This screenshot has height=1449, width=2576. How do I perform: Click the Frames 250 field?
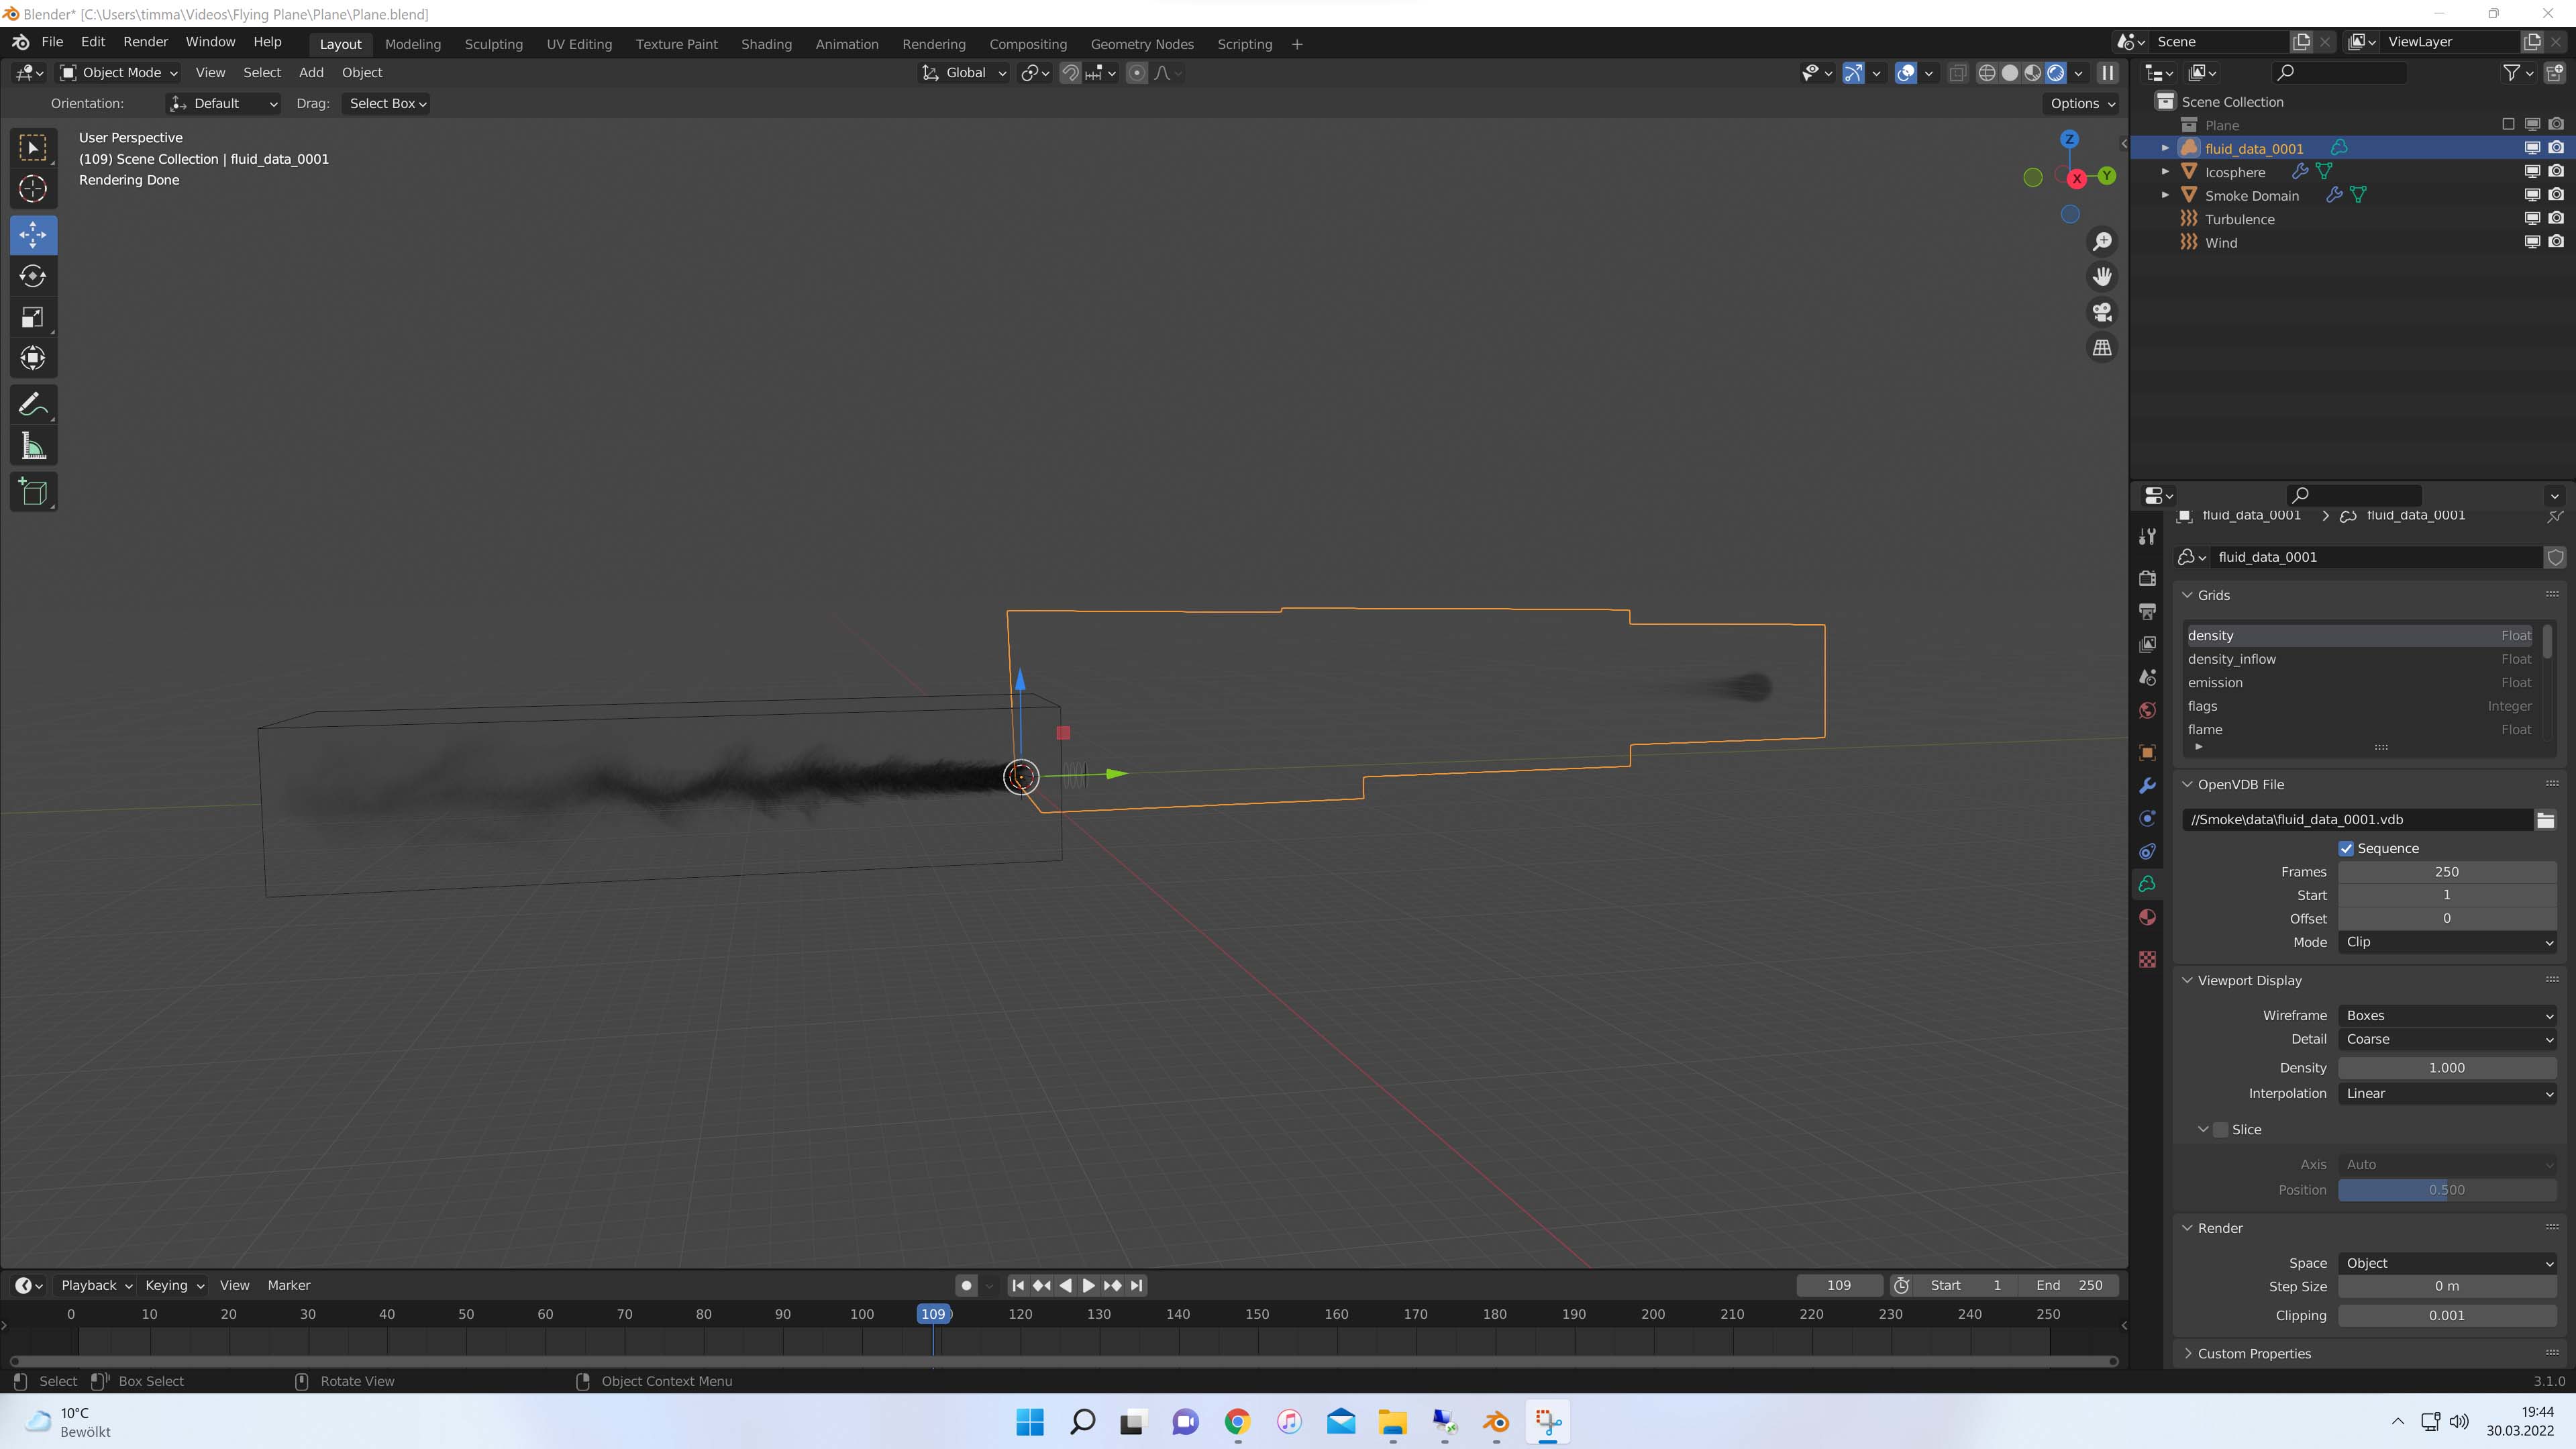pyautogui.click(x=2447, y=872)
